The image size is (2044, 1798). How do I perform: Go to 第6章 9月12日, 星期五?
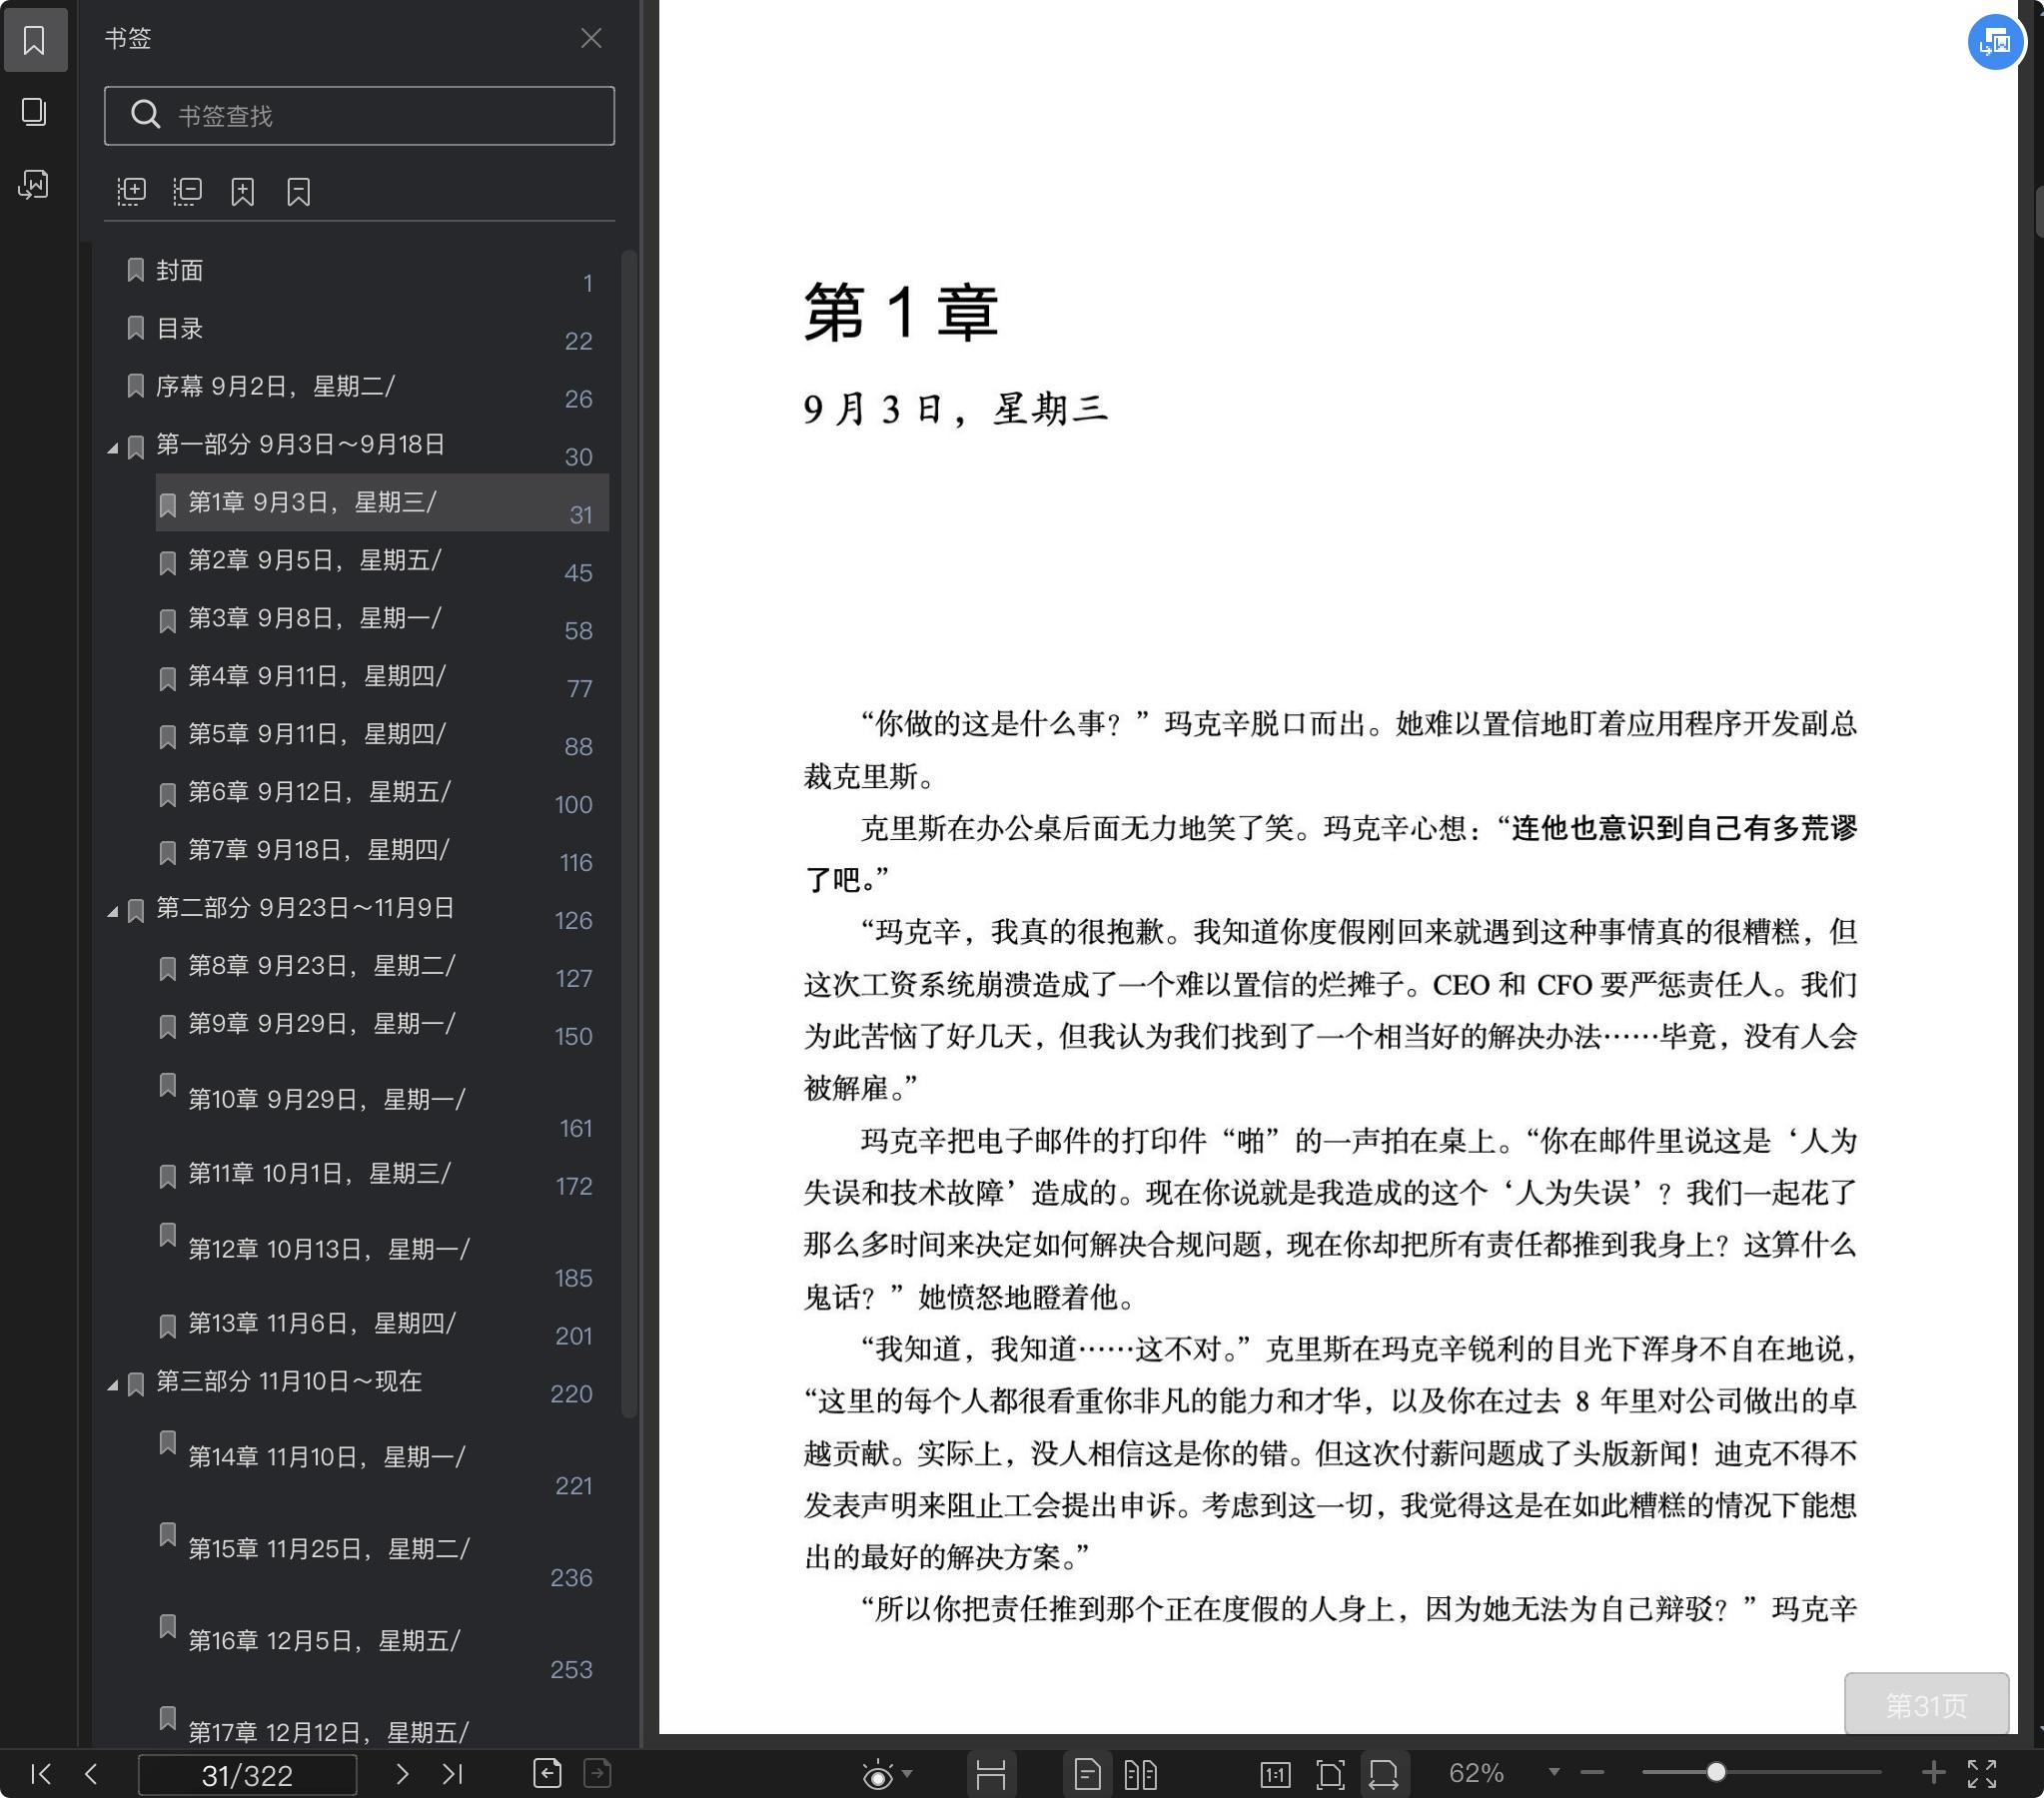tap(320, 792)
